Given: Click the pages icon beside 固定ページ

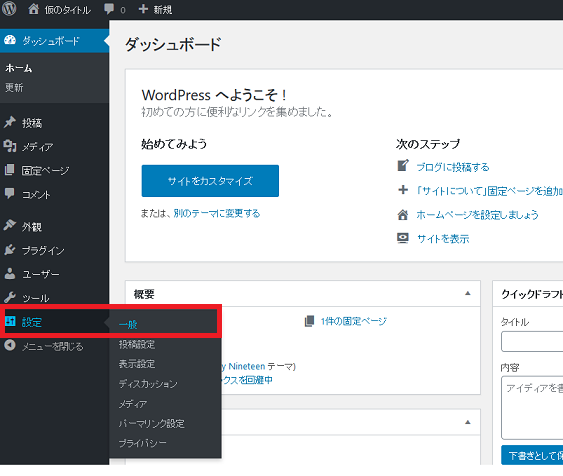Looking at the screenshot, I should 10,170.
